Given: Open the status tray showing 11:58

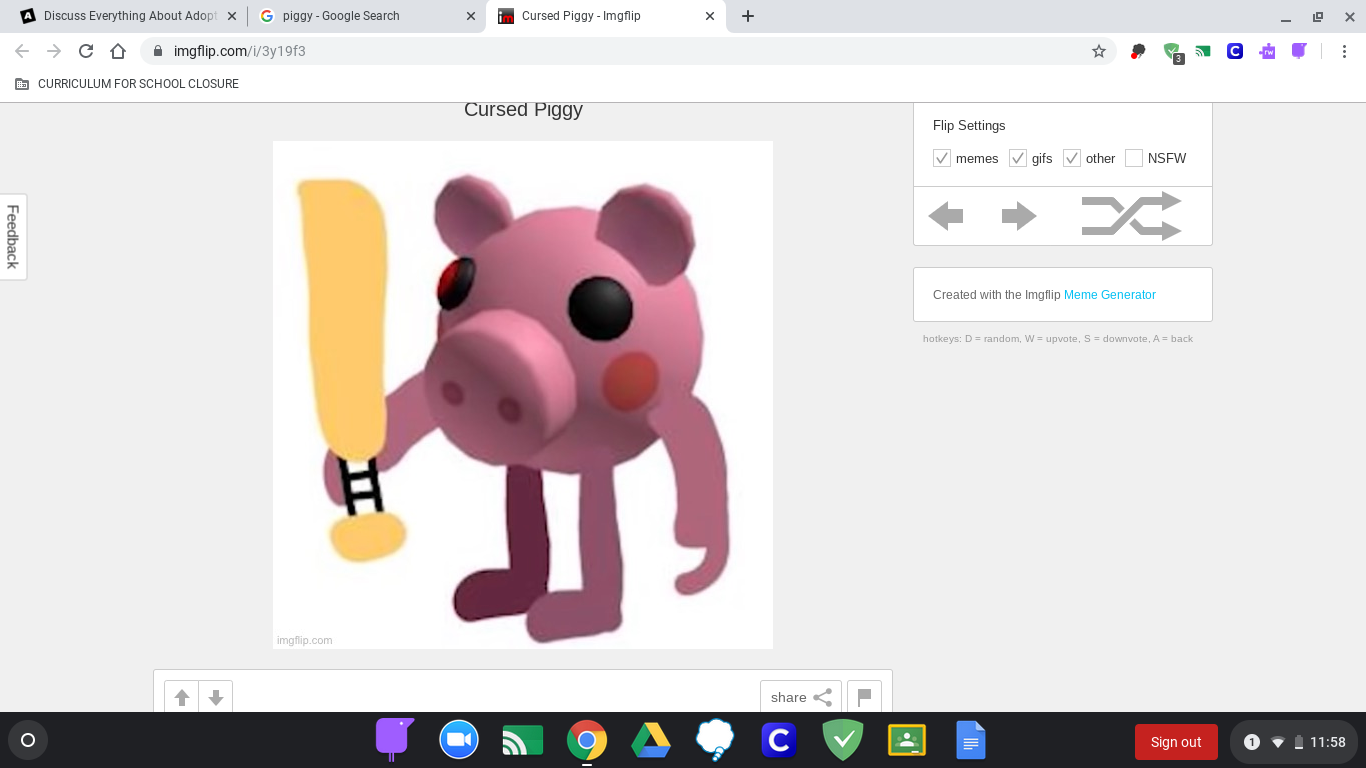Looking at the screenshot, I should pyautogui.click(x=1295, y=742).
